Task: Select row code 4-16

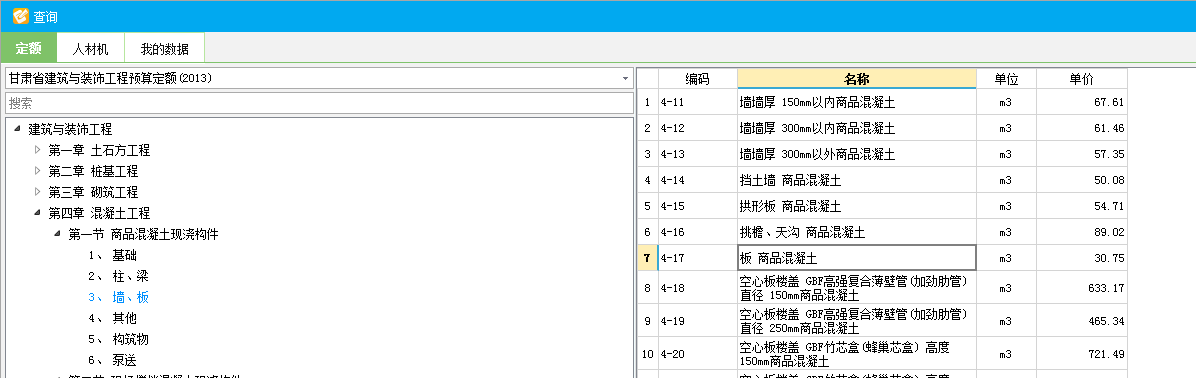Action: (x=697, y=232)
